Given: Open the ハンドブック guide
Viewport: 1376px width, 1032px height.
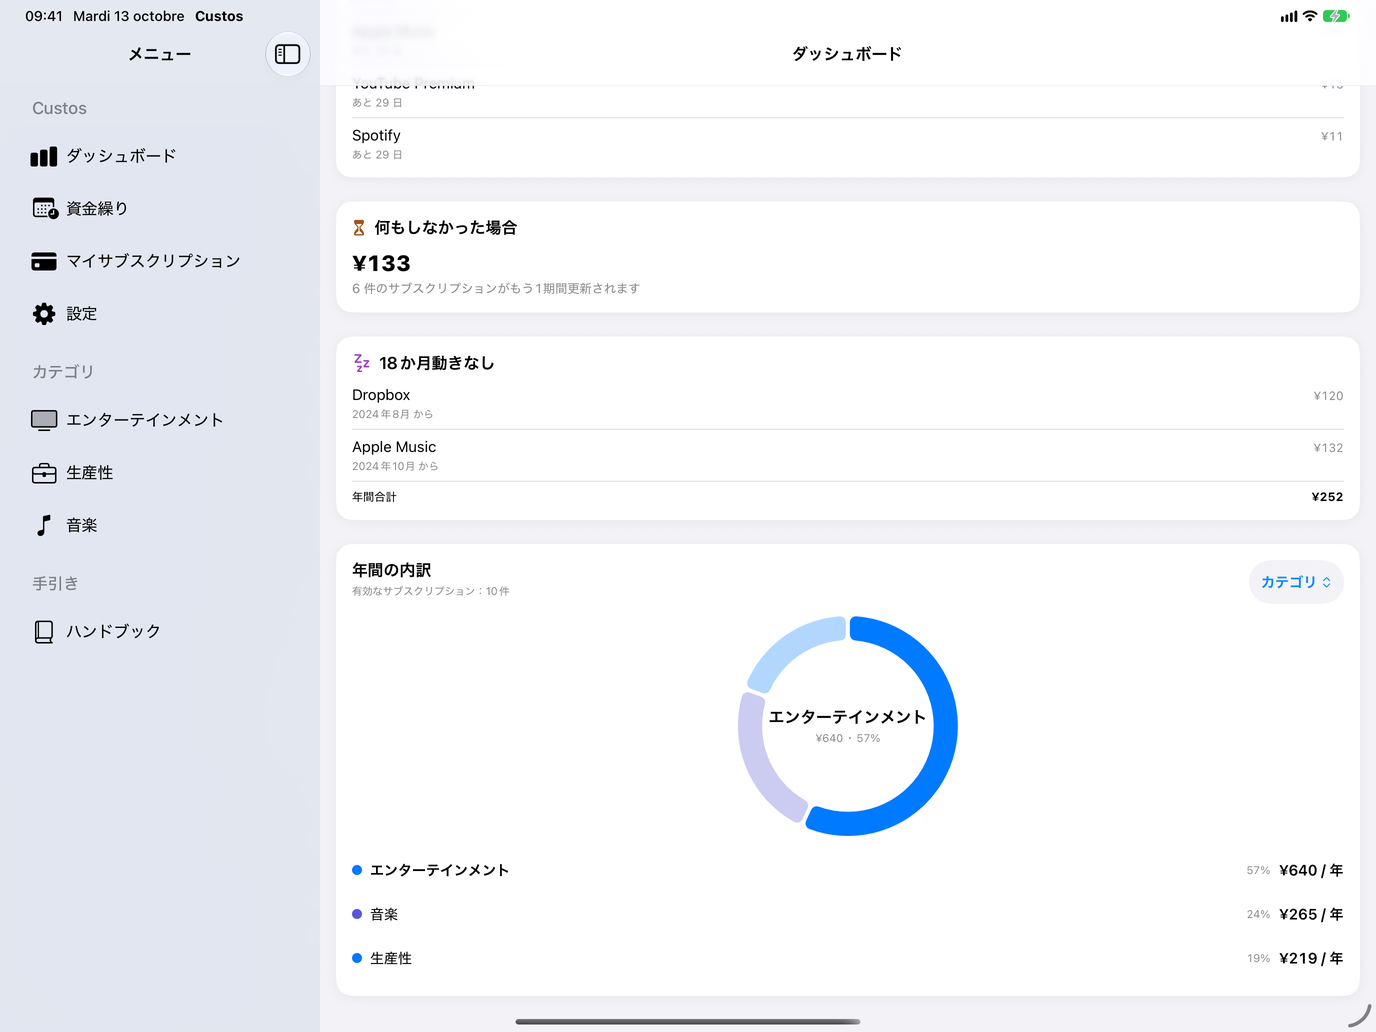Looking at the screenshot, I should click(160, 632).
